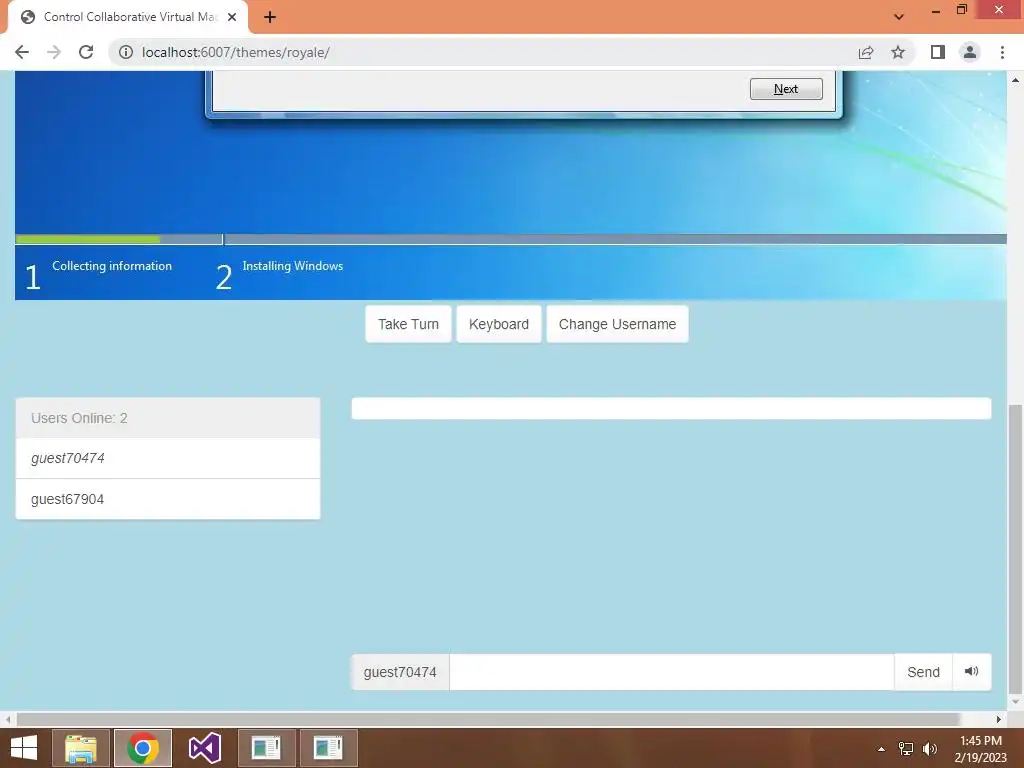Open File Explorer from taskbar
1024x768 pixels.
pyautogui.click(x=81, y=748)
